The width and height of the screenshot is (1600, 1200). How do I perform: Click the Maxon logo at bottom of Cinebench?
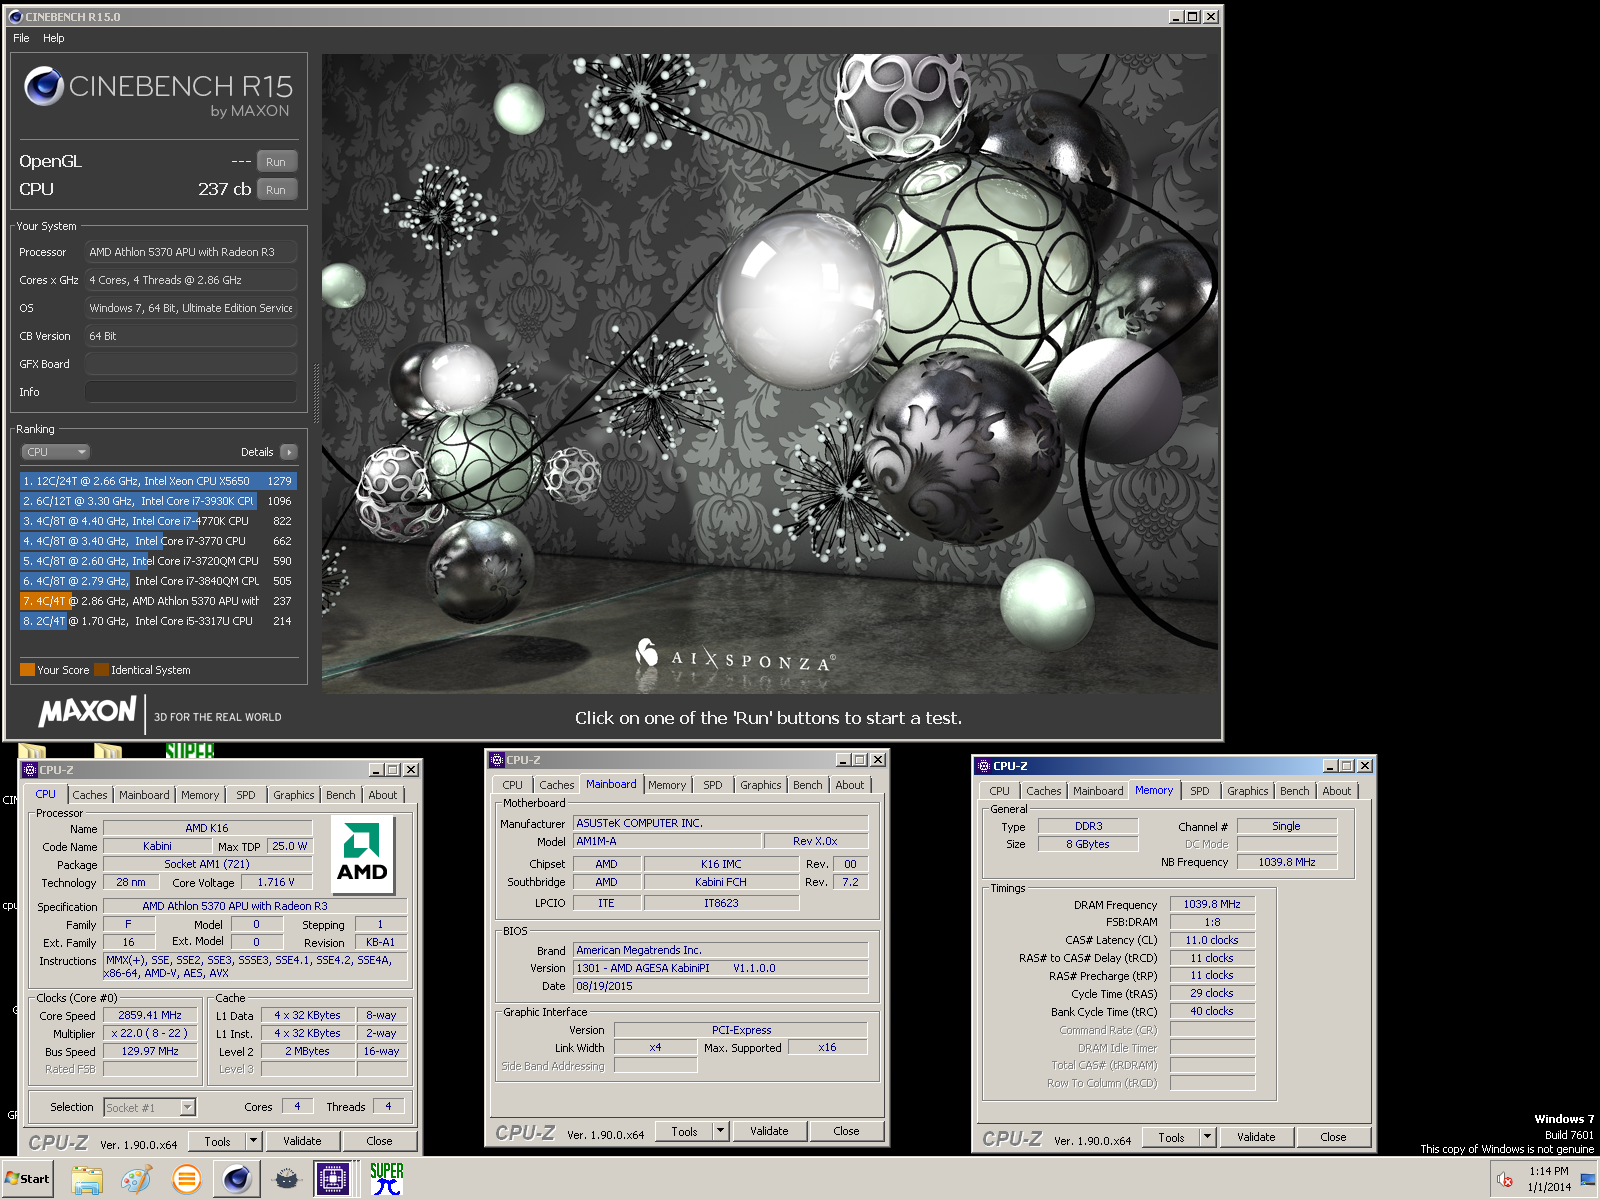click(87, 711)
